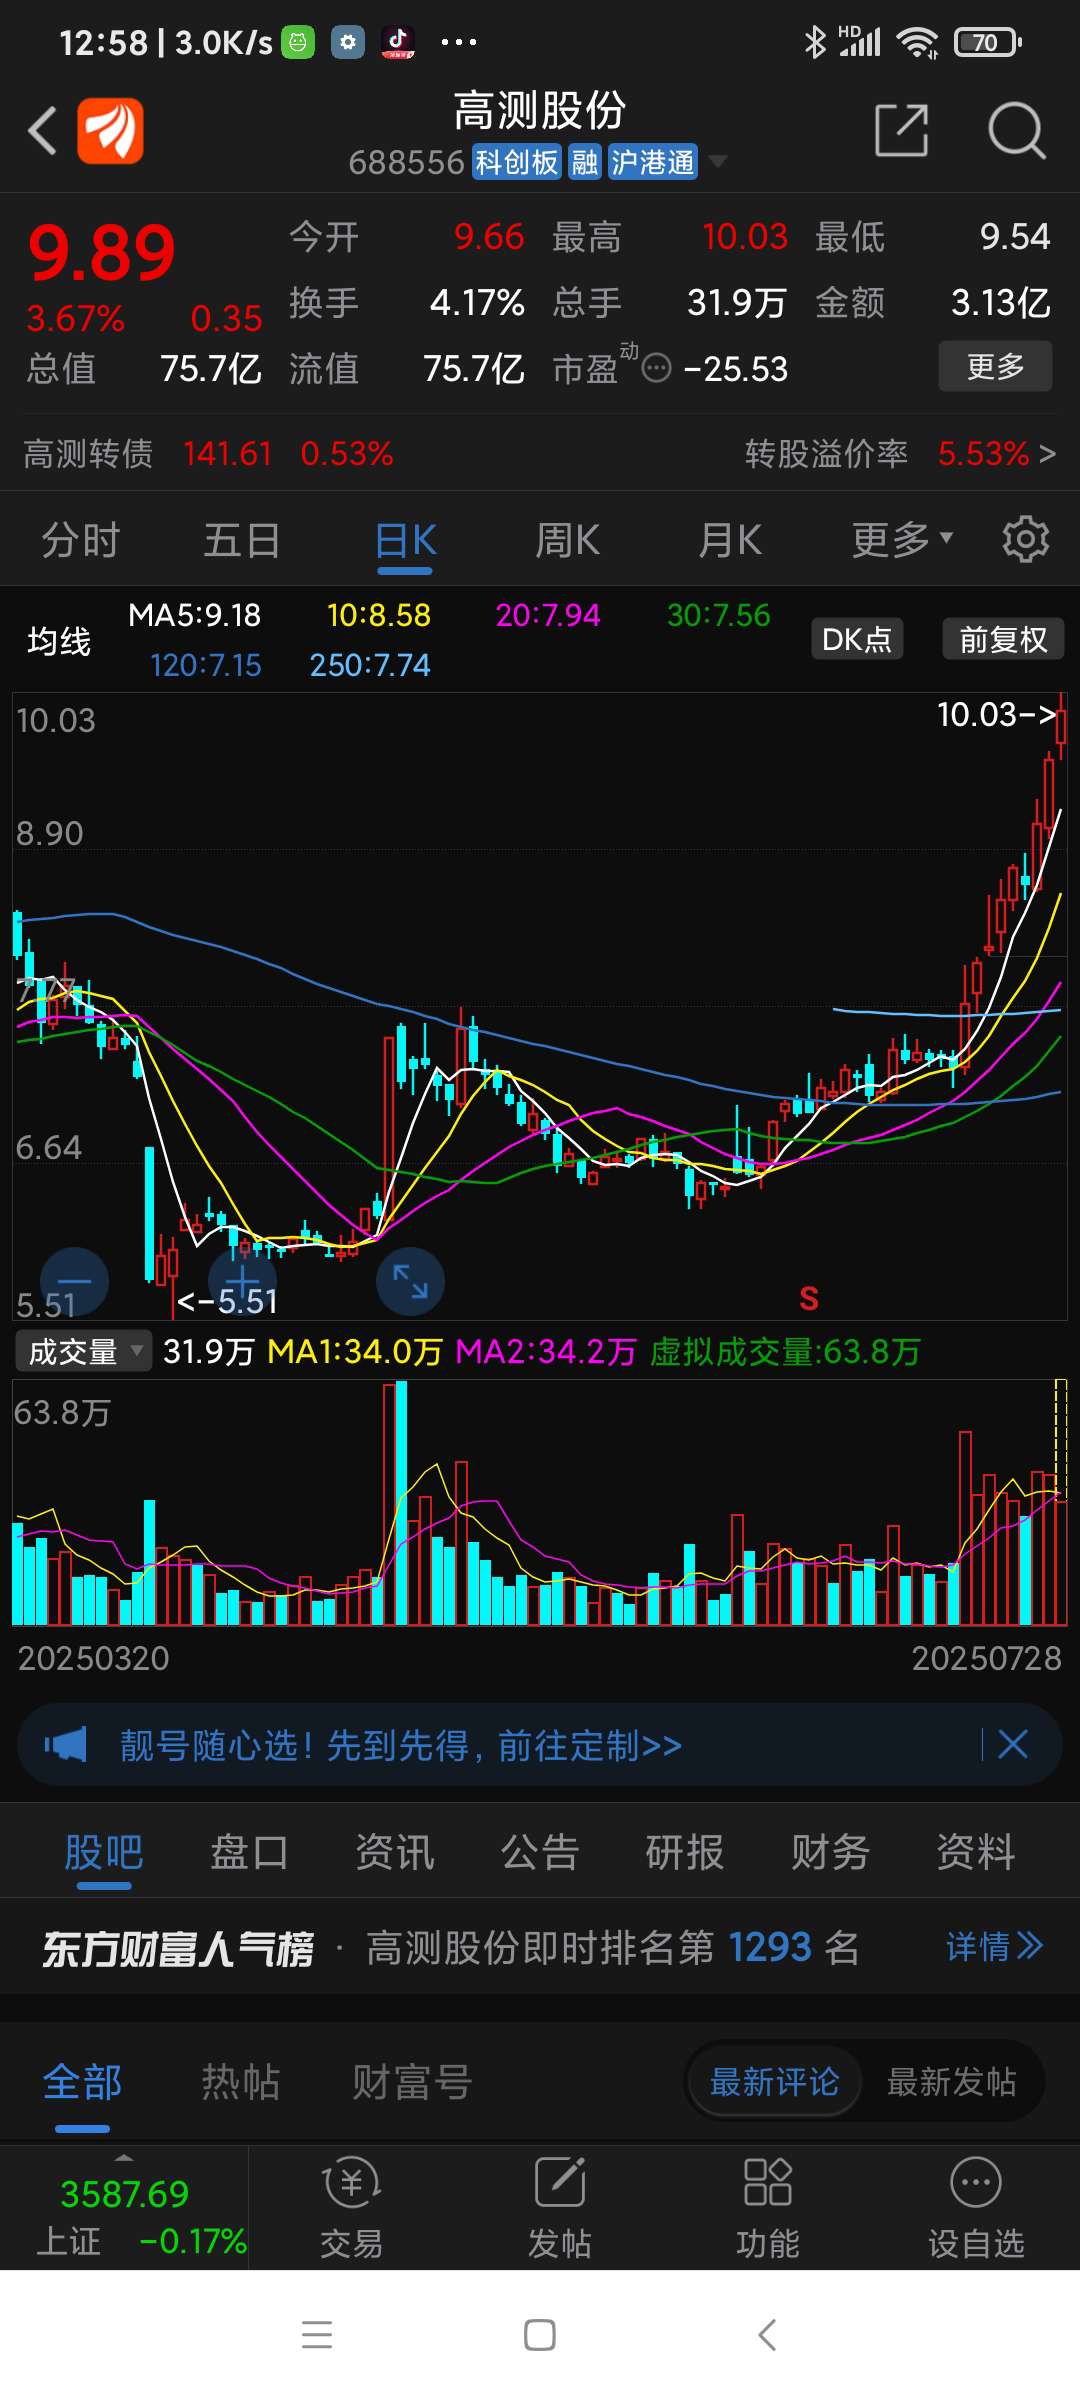
Task: Open 资料 company info tab
Action: tap(976, 1852)
